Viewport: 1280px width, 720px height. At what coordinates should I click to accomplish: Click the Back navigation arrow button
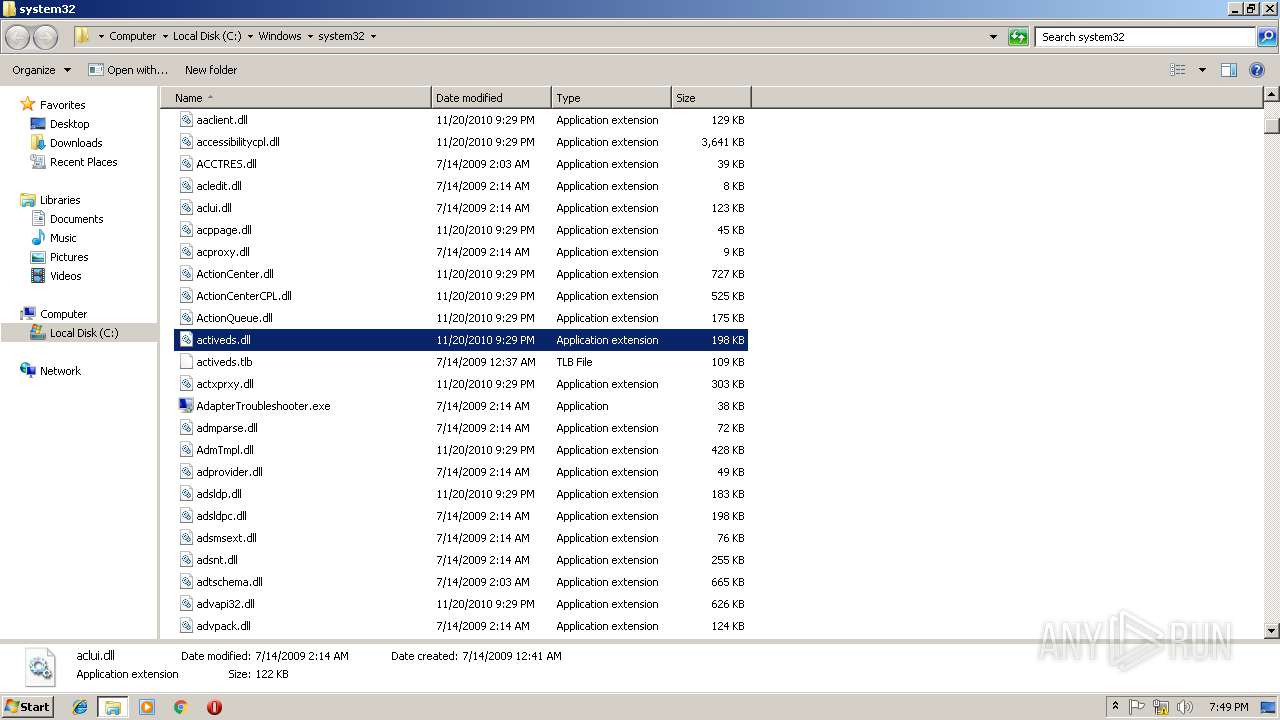pos(18,37)
